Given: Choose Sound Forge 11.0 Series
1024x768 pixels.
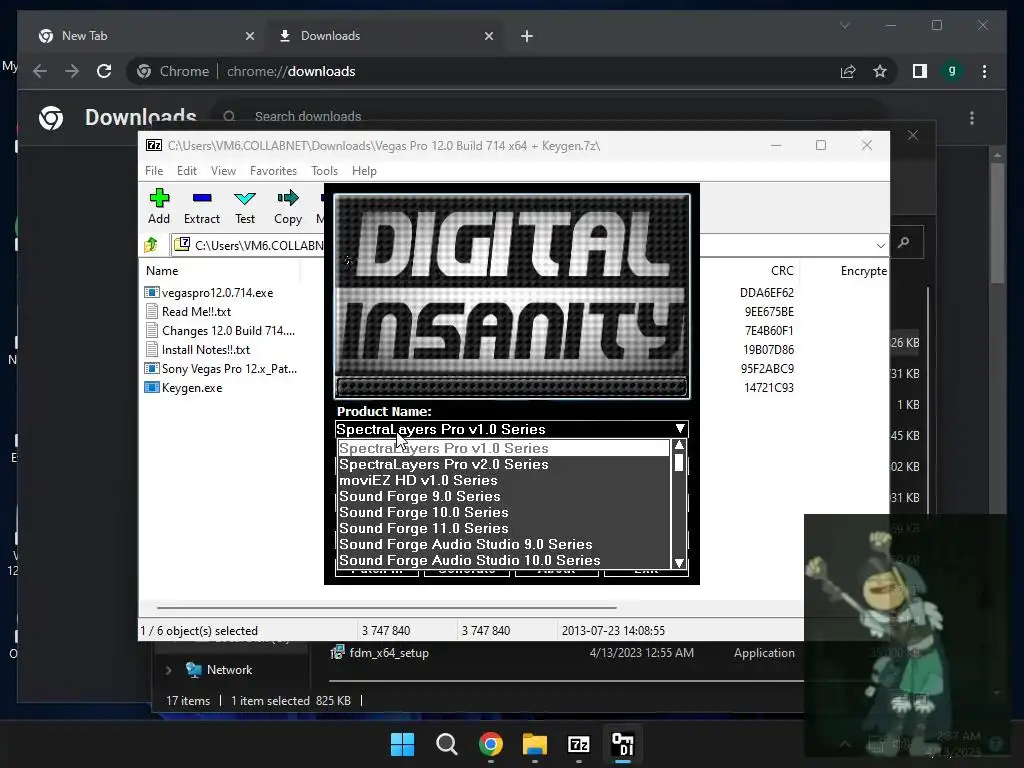Looking at the screenshot, I should pyautogui.click(x=504, y=528).
